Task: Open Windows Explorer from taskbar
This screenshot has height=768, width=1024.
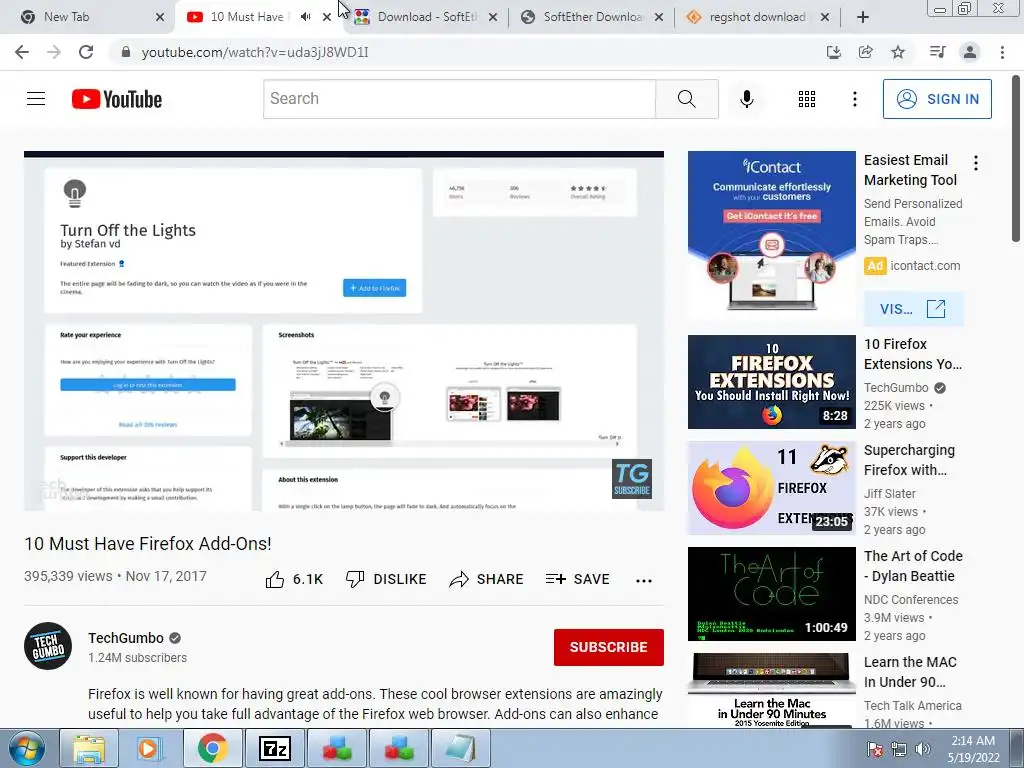Action: pyautogui.click(x=88, y=748)
